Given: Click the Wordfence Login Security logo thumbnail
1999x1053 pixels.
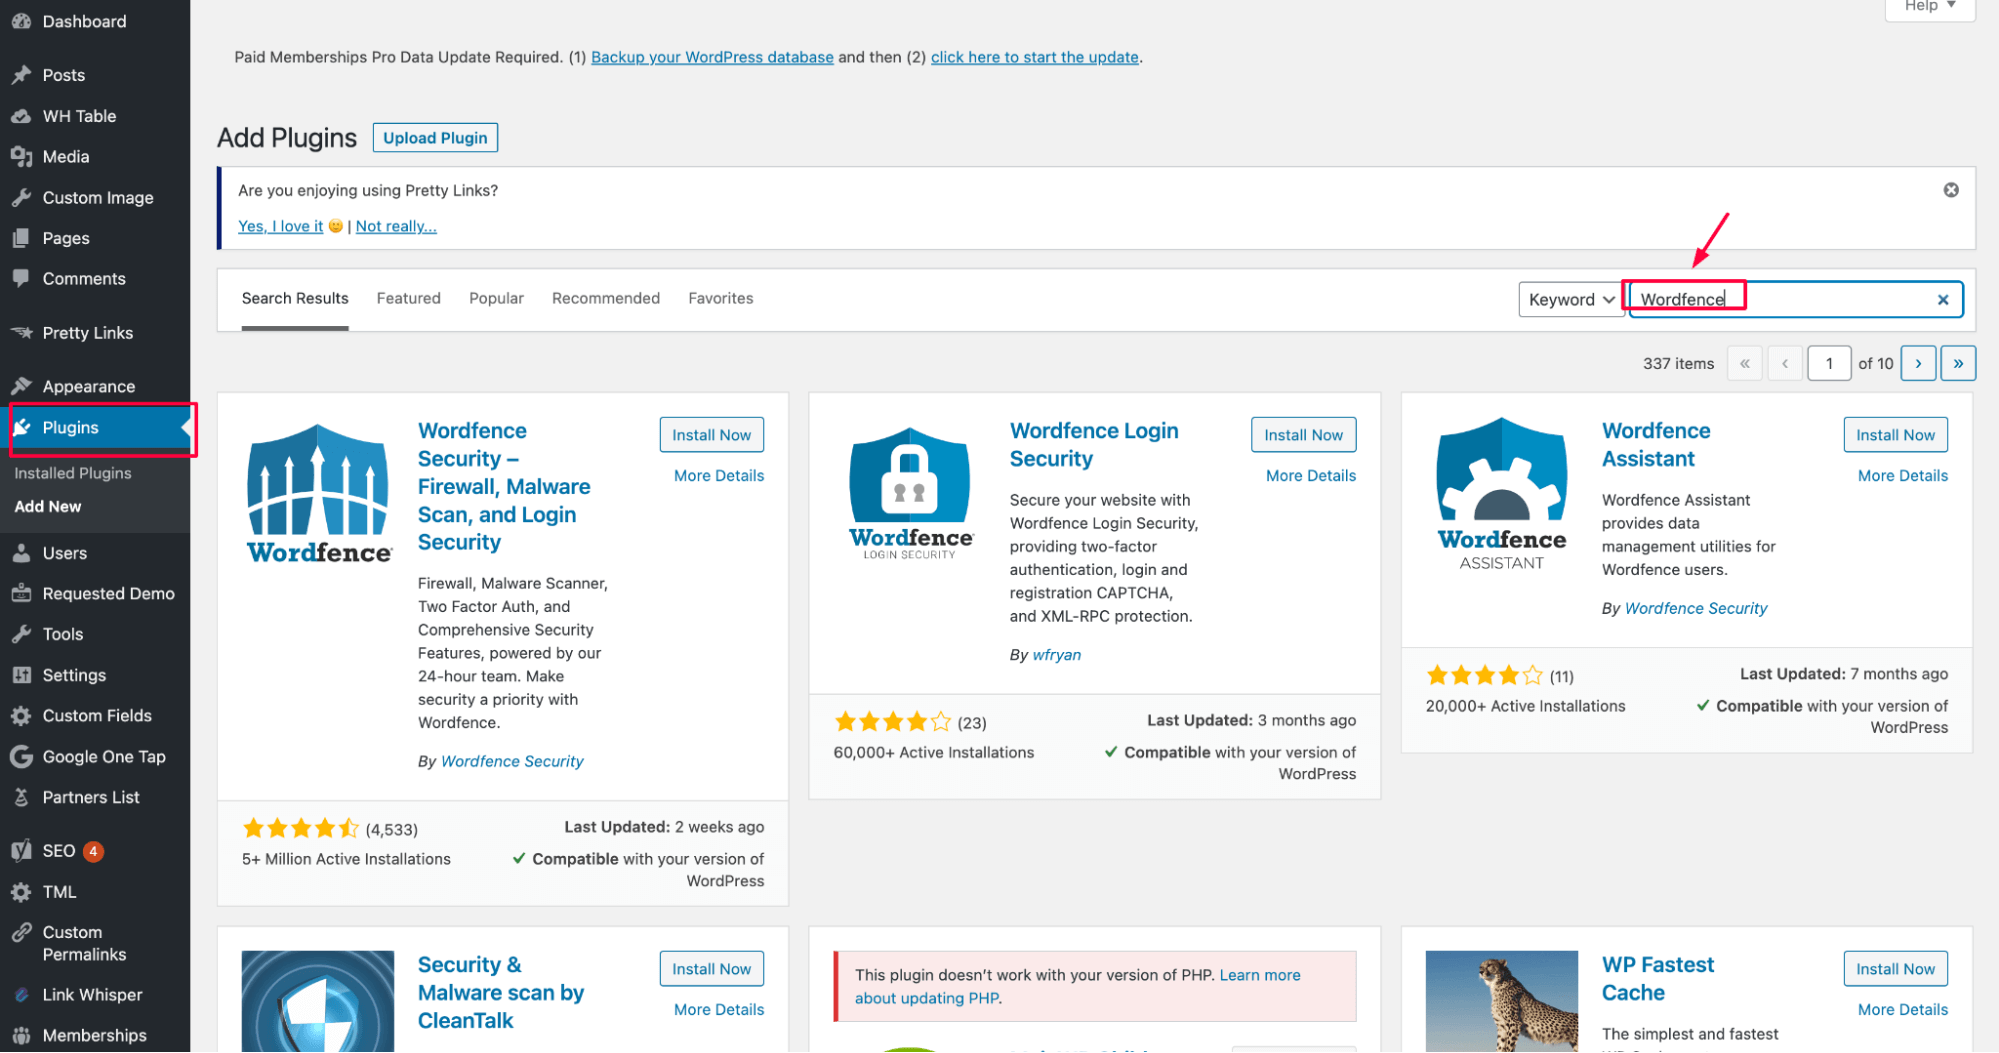Looking at the screenshot, I should pos(910,494).
